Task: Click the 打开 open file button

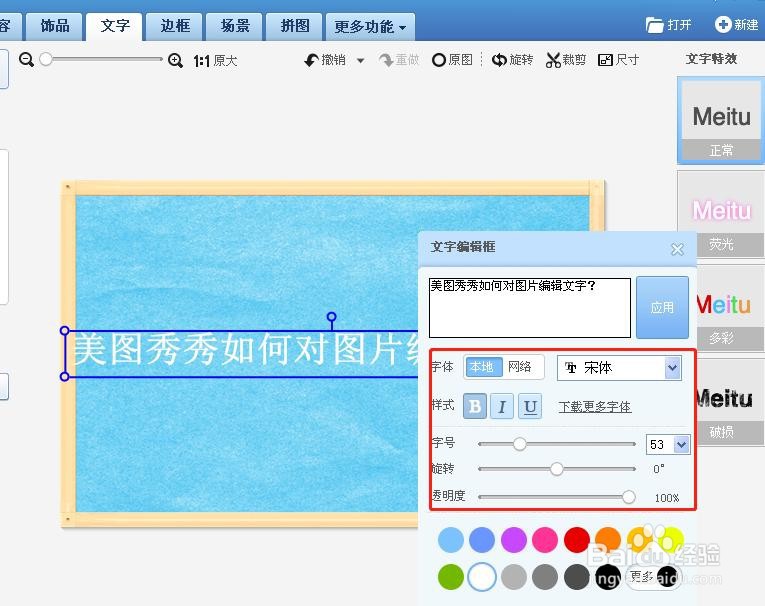Action: point(668,24)
